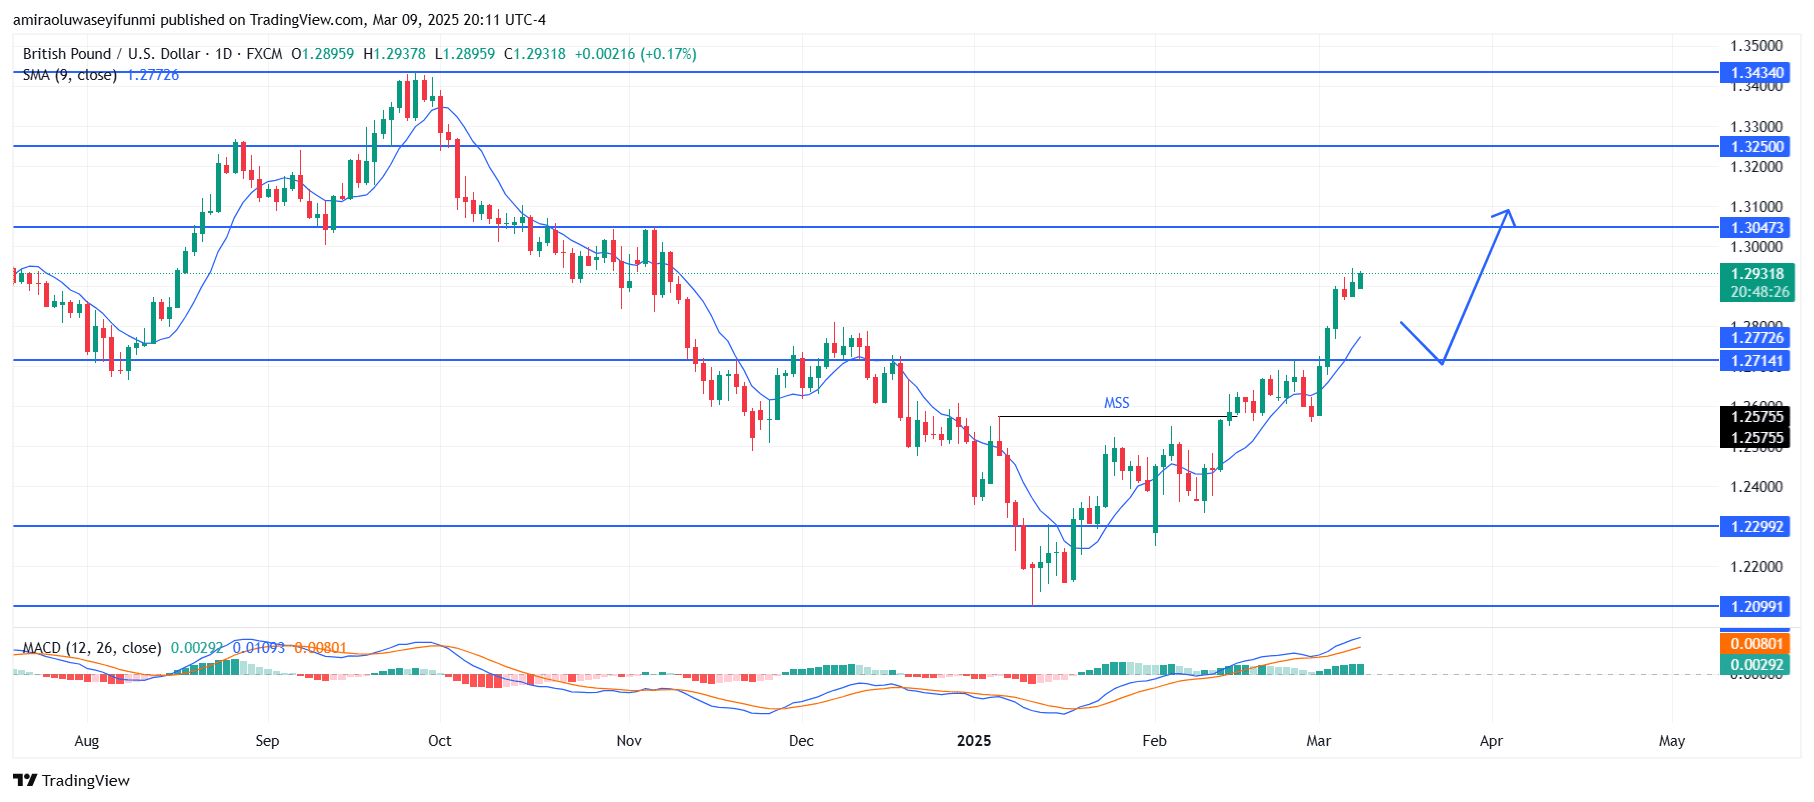This screenshot has height=802, width=1814.
Task: Click the 1.22000 price axis tick
Action: click(1756, 566)
